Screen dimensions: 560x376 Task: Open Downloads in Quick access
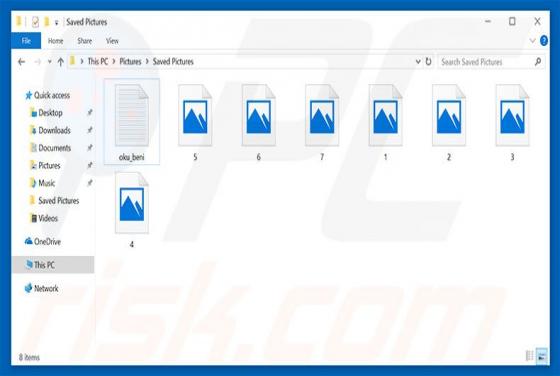(x=54, y=130)
